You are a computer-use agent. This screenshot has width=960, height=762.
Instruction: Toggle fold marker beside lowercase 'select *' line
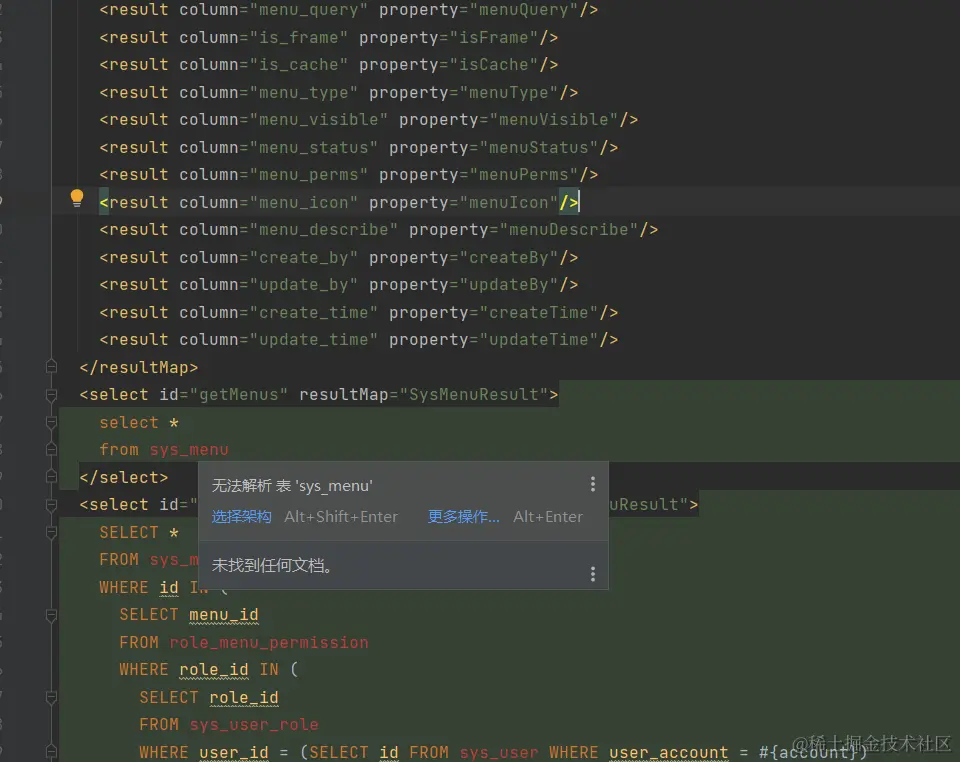pos(51,422)
